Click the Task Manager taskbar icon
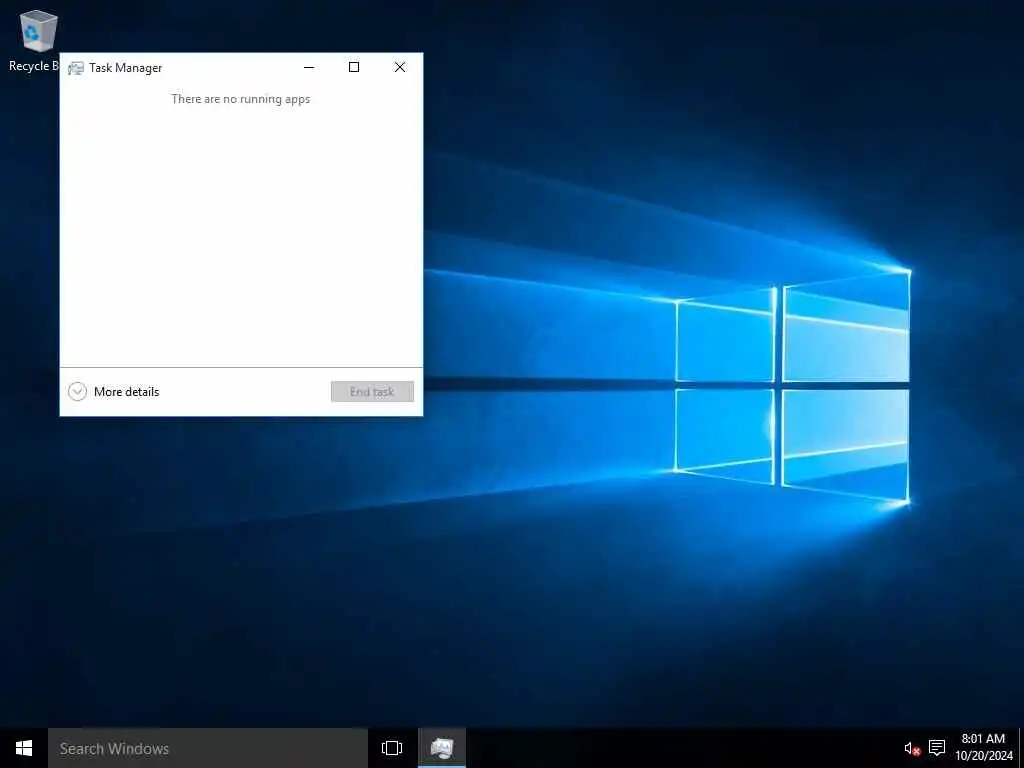Image resolution: width=1024 pixels, height=768 pixels. [x=442, y=748]
